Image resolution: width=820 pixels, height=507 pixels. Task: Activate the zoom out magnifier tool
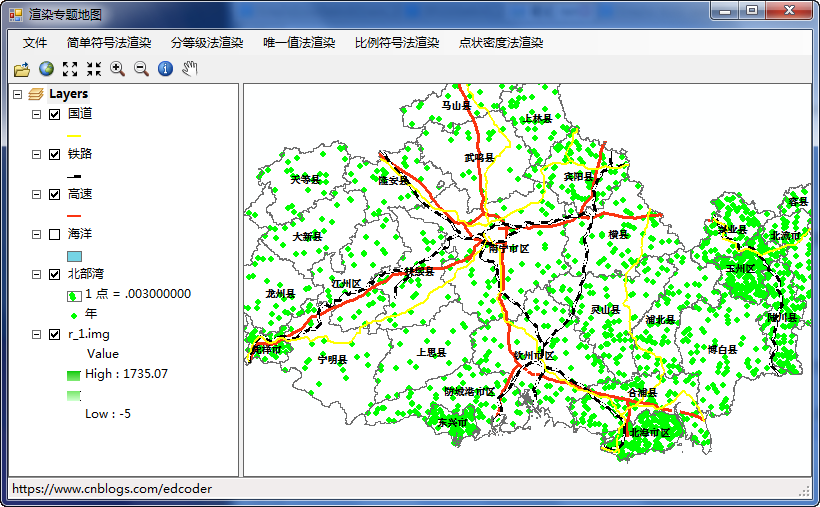(x=141, y=69)
